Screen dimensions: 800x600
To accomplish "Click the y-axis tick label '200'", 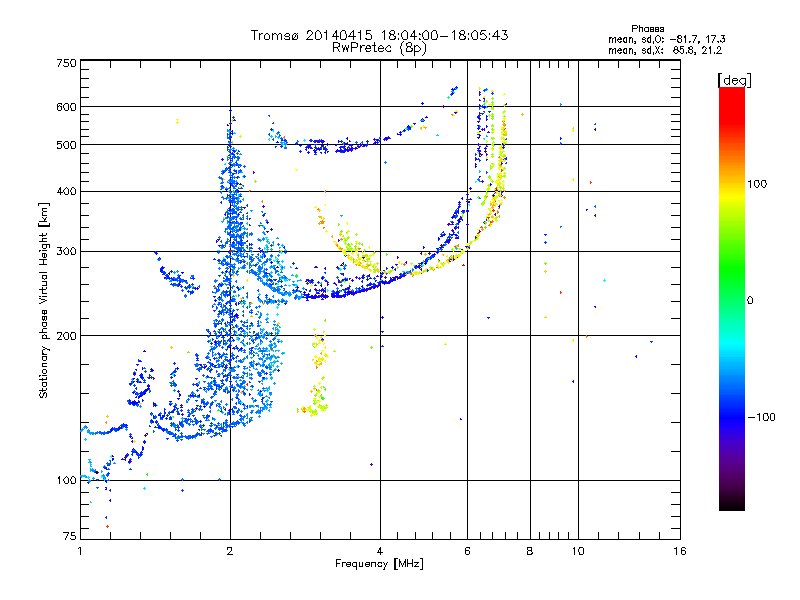I will tap(66, 336).
